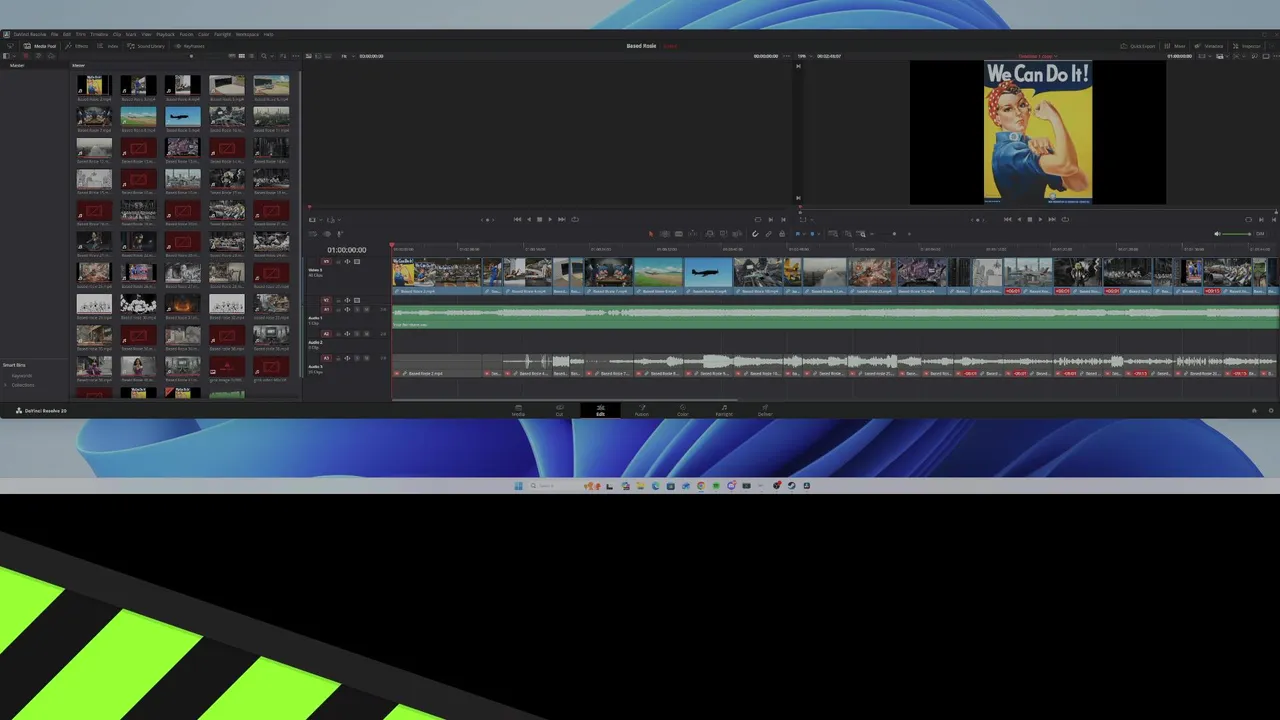This screenshot has height=720, width=1280.
Task: Switch media pool to thumbnail view
Action: (241, 56)
